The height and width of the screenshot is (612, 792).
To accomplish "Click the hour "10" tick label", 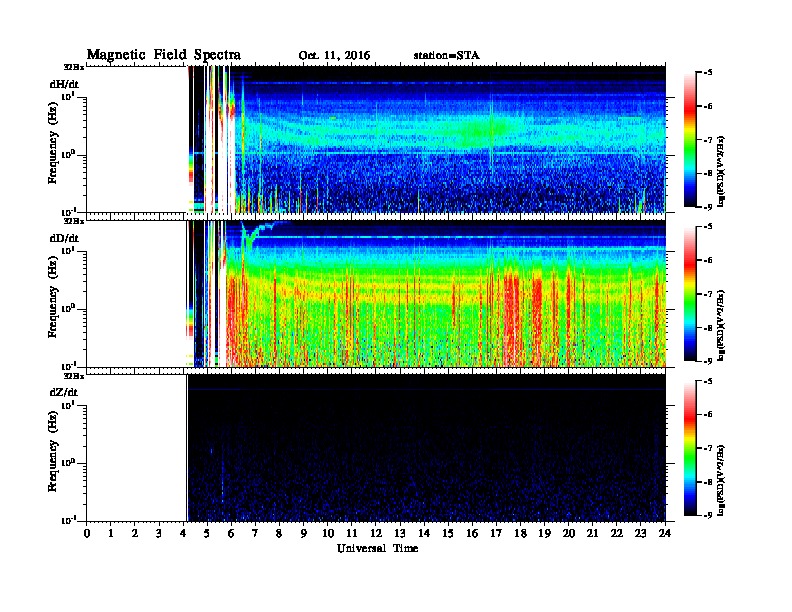I will coord(328,533).
